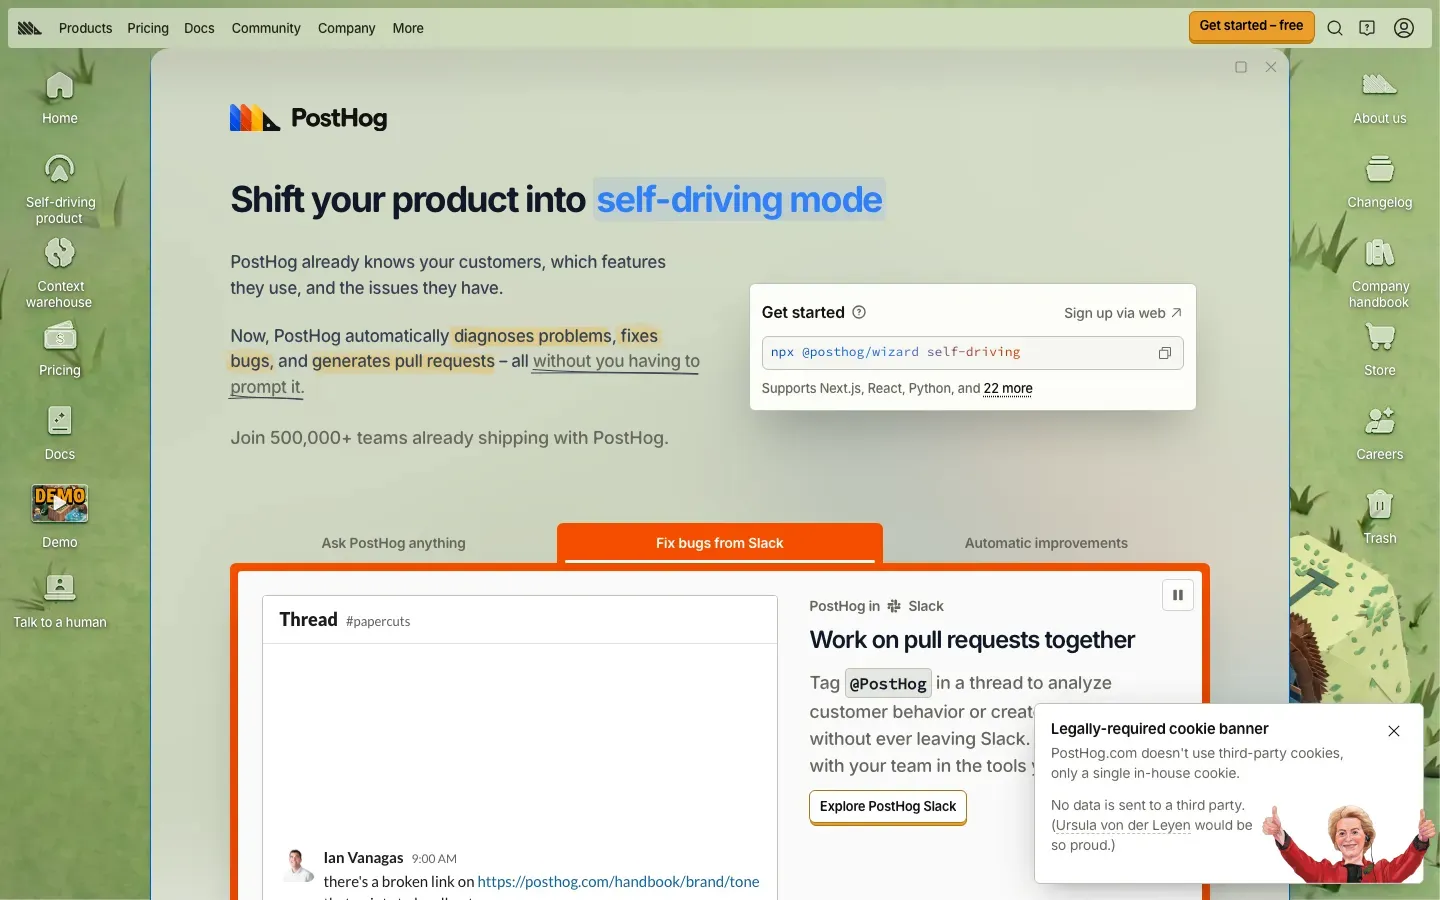Click the #papercuts channel label
Screen dimensions: 1440x900
[378, 621]
